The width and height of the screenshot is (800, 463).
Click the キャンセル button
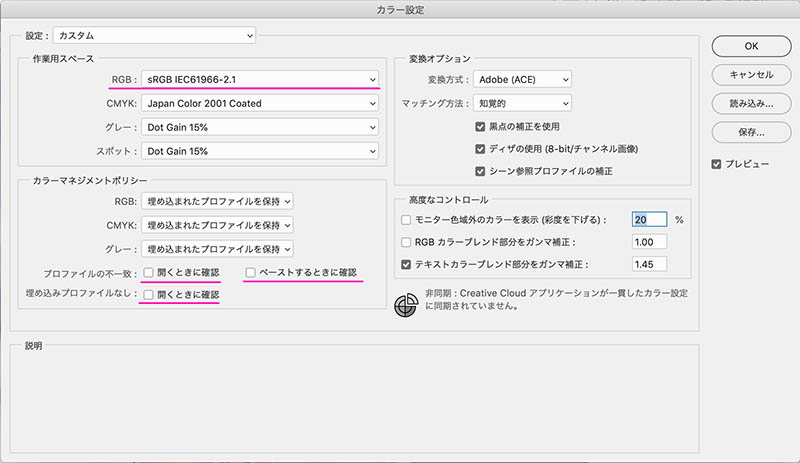(x=752, y=75)
